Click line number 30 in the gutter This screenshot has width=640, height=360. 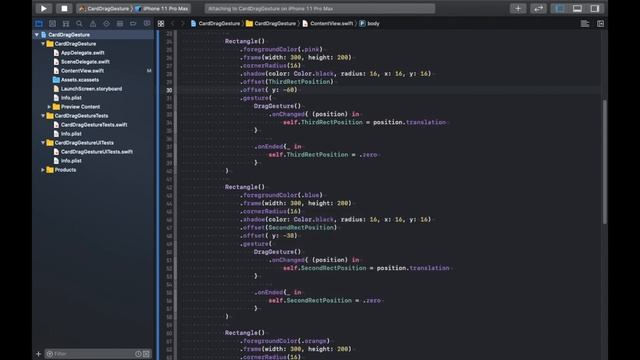169,90
